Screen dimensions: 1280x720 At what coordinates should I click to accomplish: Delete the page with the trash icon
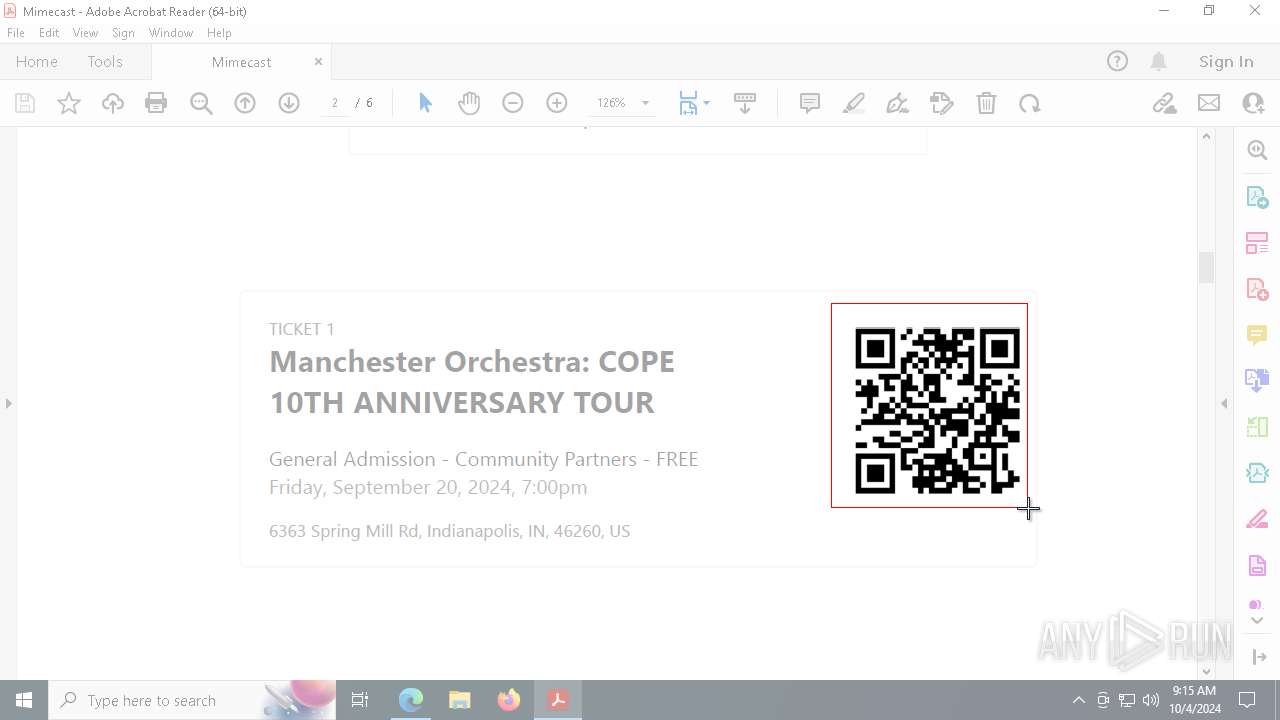[x=986, y=103]
